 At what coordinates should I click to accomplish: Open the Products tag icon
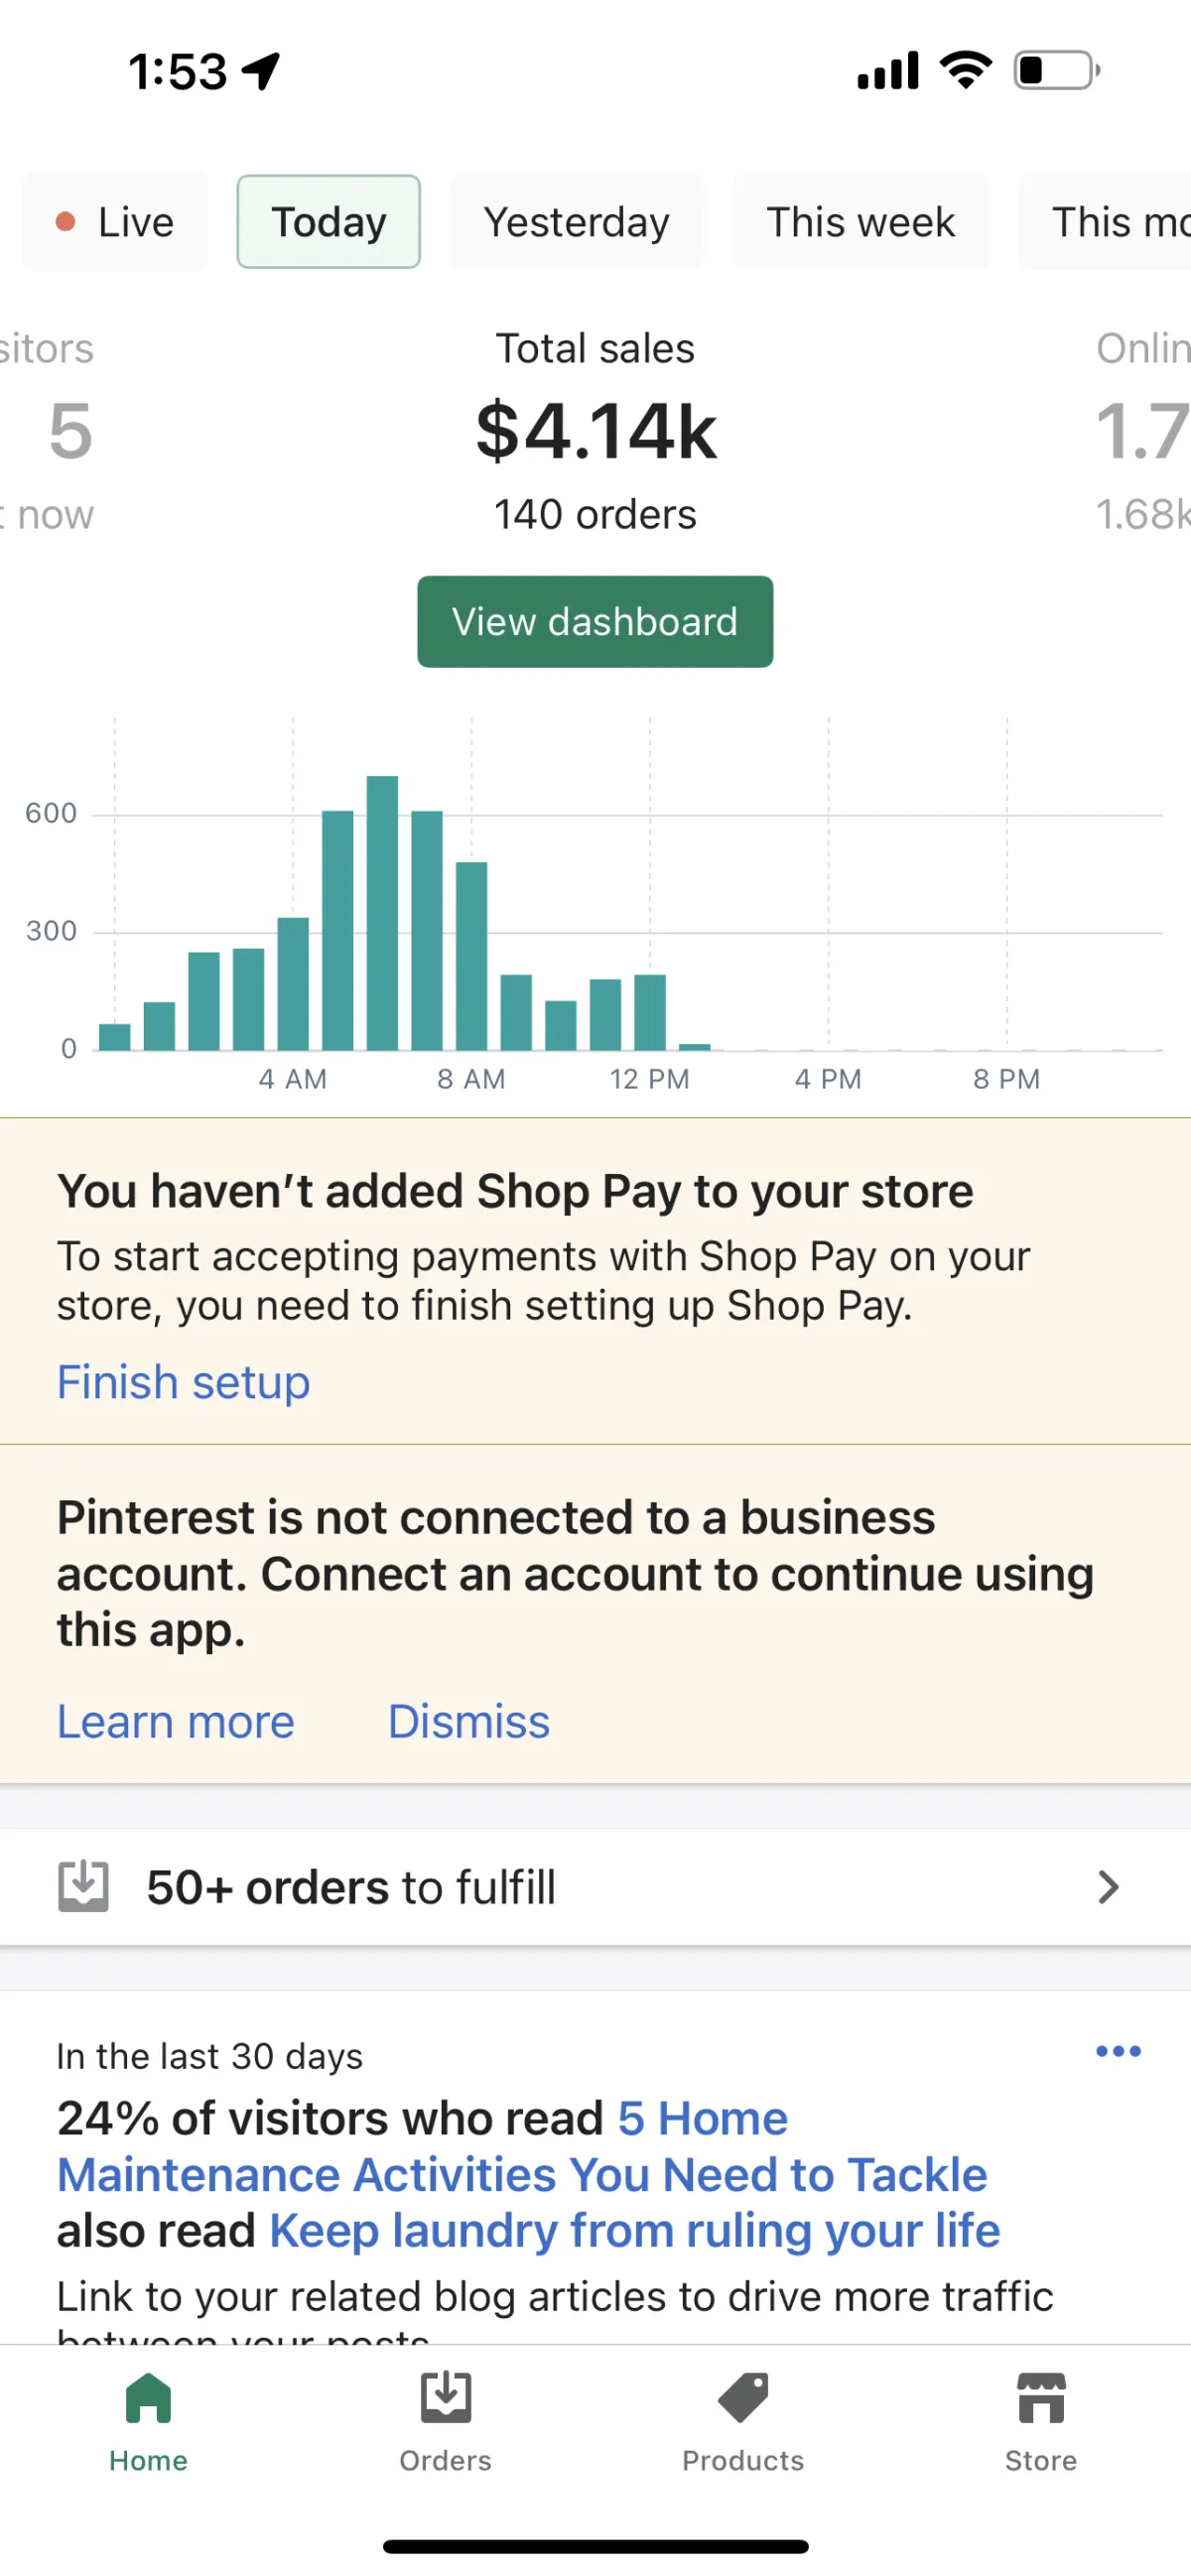point(743,2398)
